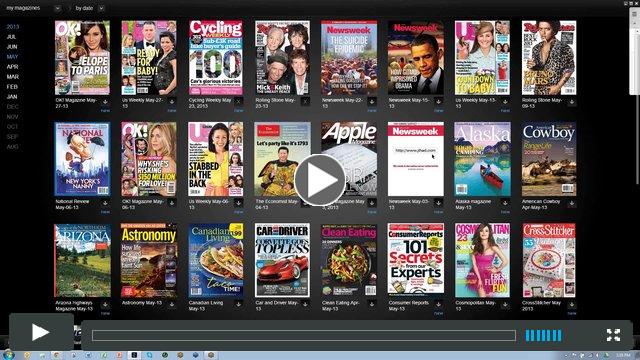Select year 2013 in sidebar

[13, 27]
